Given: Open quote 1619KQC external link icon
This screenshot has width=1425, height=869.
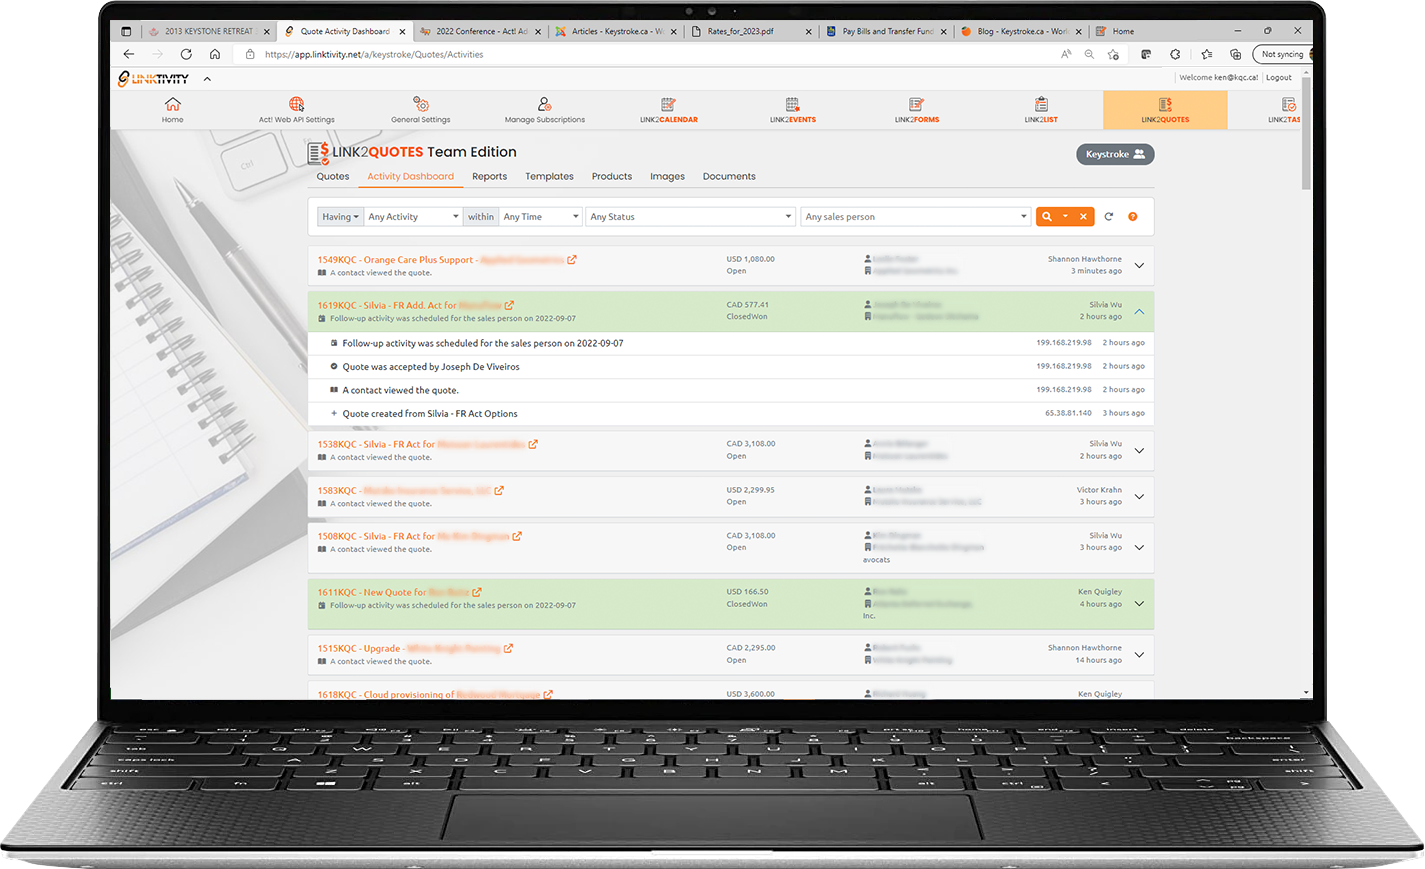Looking at the screenshot, I should click(x=509, y=306).
